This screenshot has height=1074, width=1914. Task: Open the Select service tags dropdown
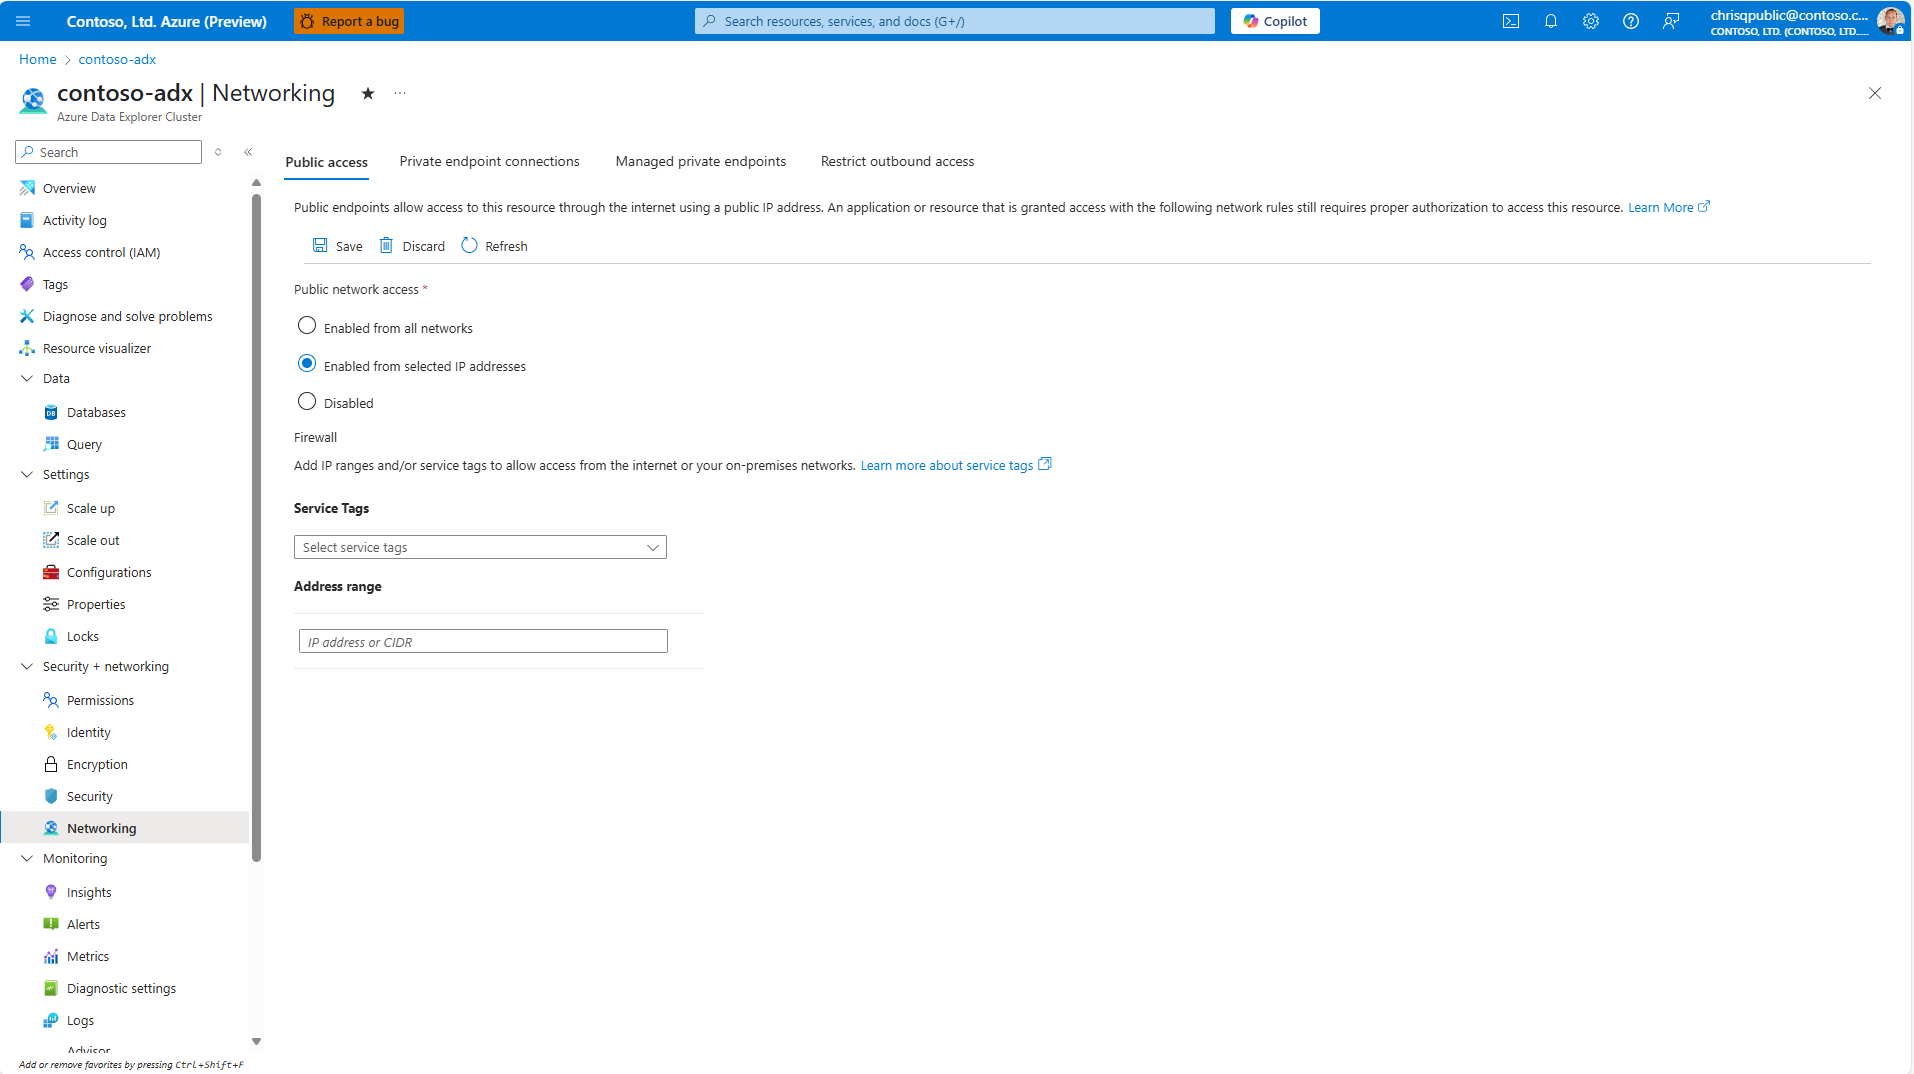(x=480, y=547)
